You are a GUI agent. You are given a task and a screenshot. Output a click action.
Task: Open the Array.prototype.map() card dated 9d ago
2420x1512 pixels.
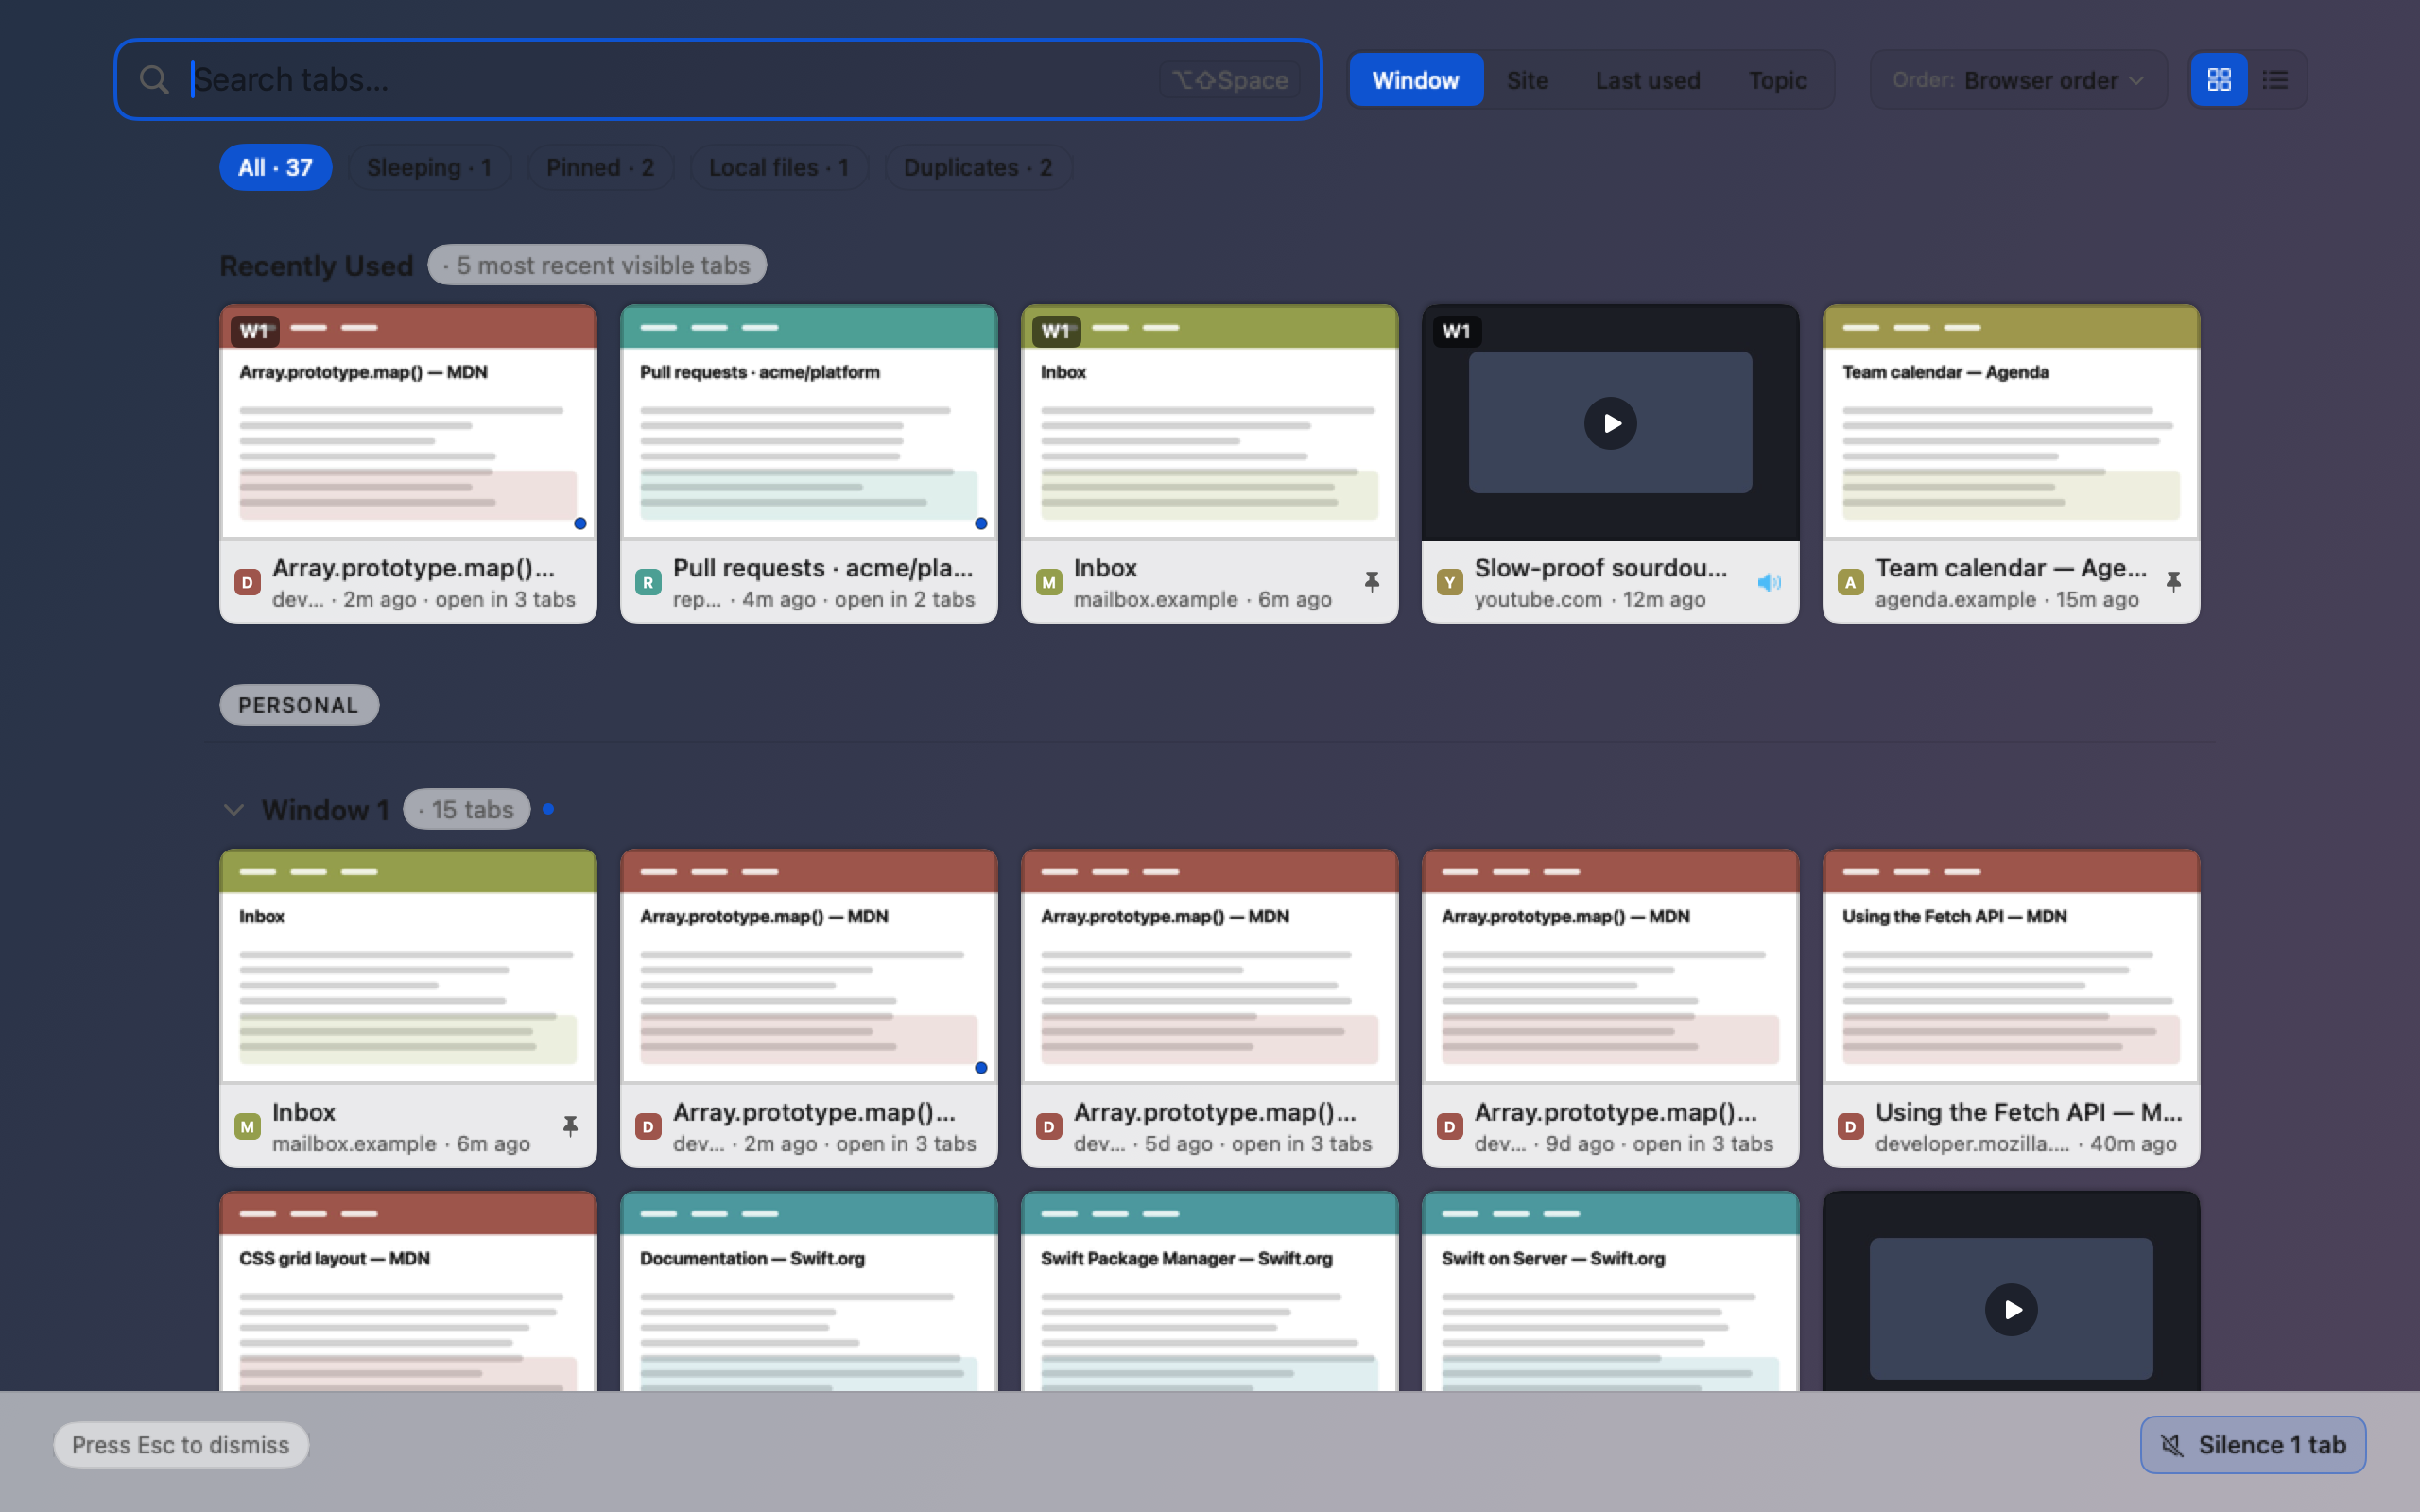(x=1610, y=1008)
